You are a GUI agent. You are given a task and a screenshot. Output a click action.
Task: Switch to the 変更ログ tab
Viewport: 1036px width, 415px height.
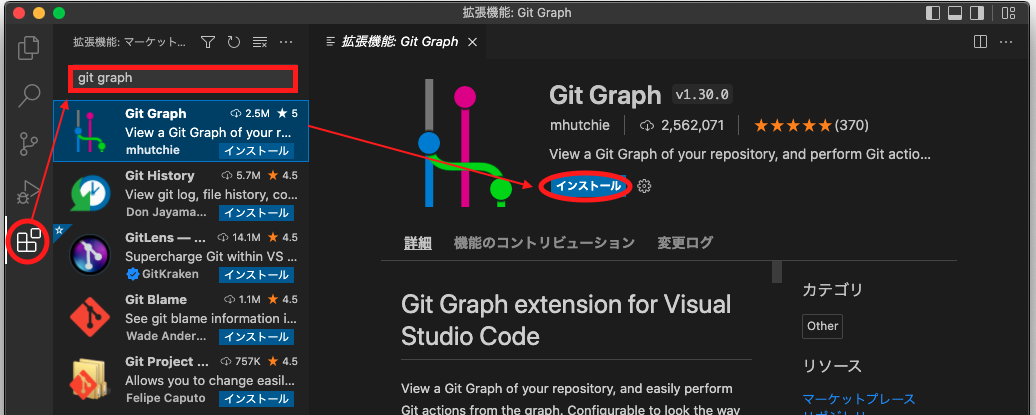[x=685, y=243]
